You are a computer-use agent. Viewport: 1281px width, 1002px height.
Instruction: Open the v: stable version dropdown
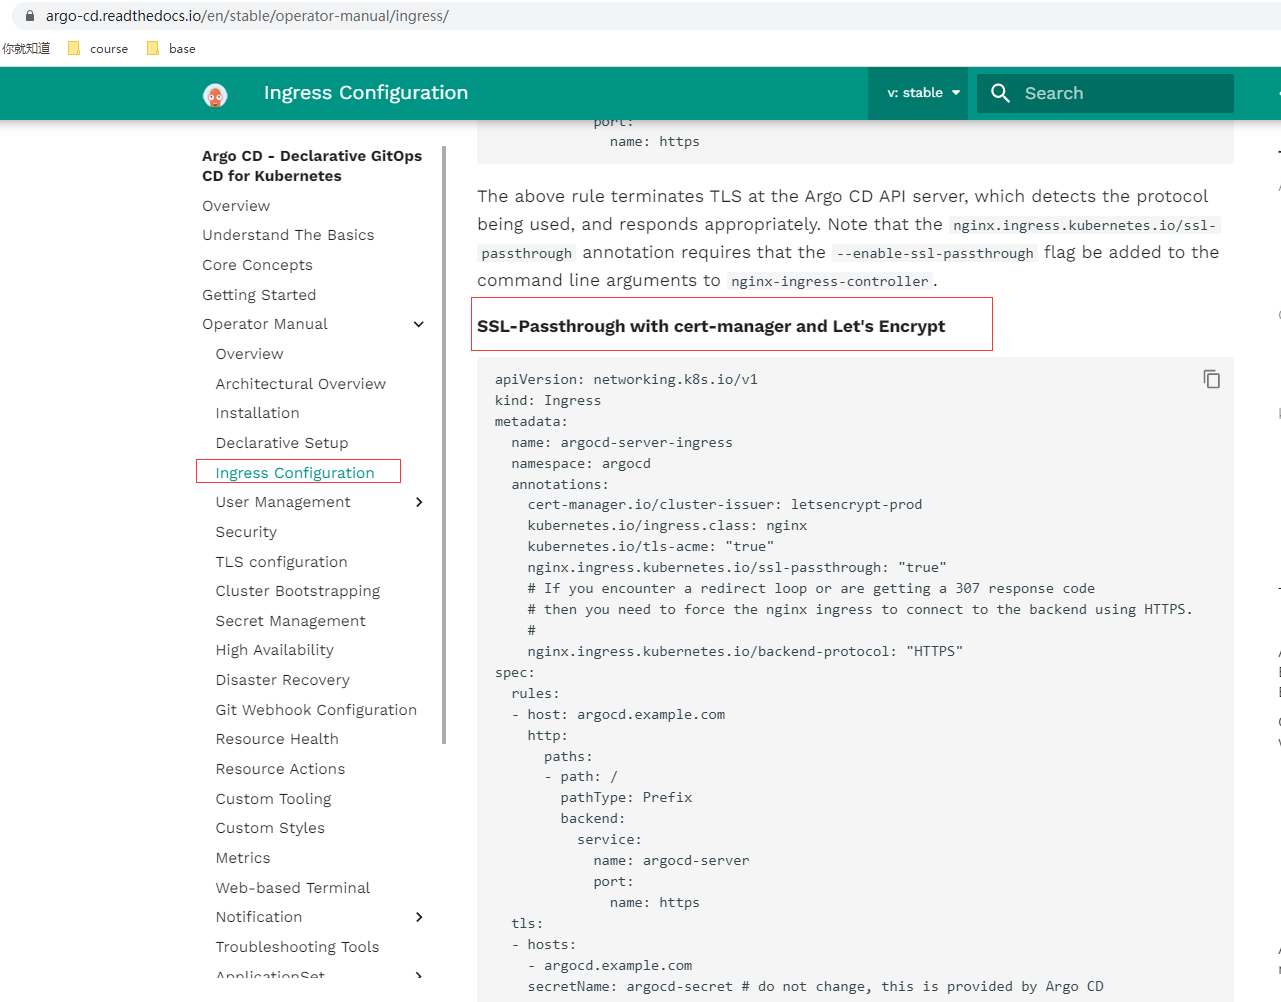click(923, 93)
